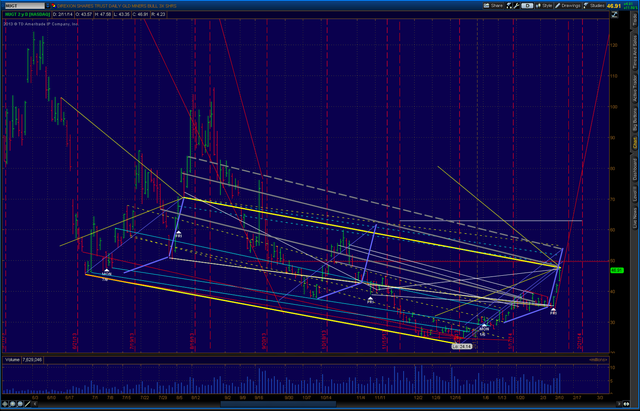Open the Big Buttons side tab
The height and width of the screenshot is (411, 640).
[635, 120]
